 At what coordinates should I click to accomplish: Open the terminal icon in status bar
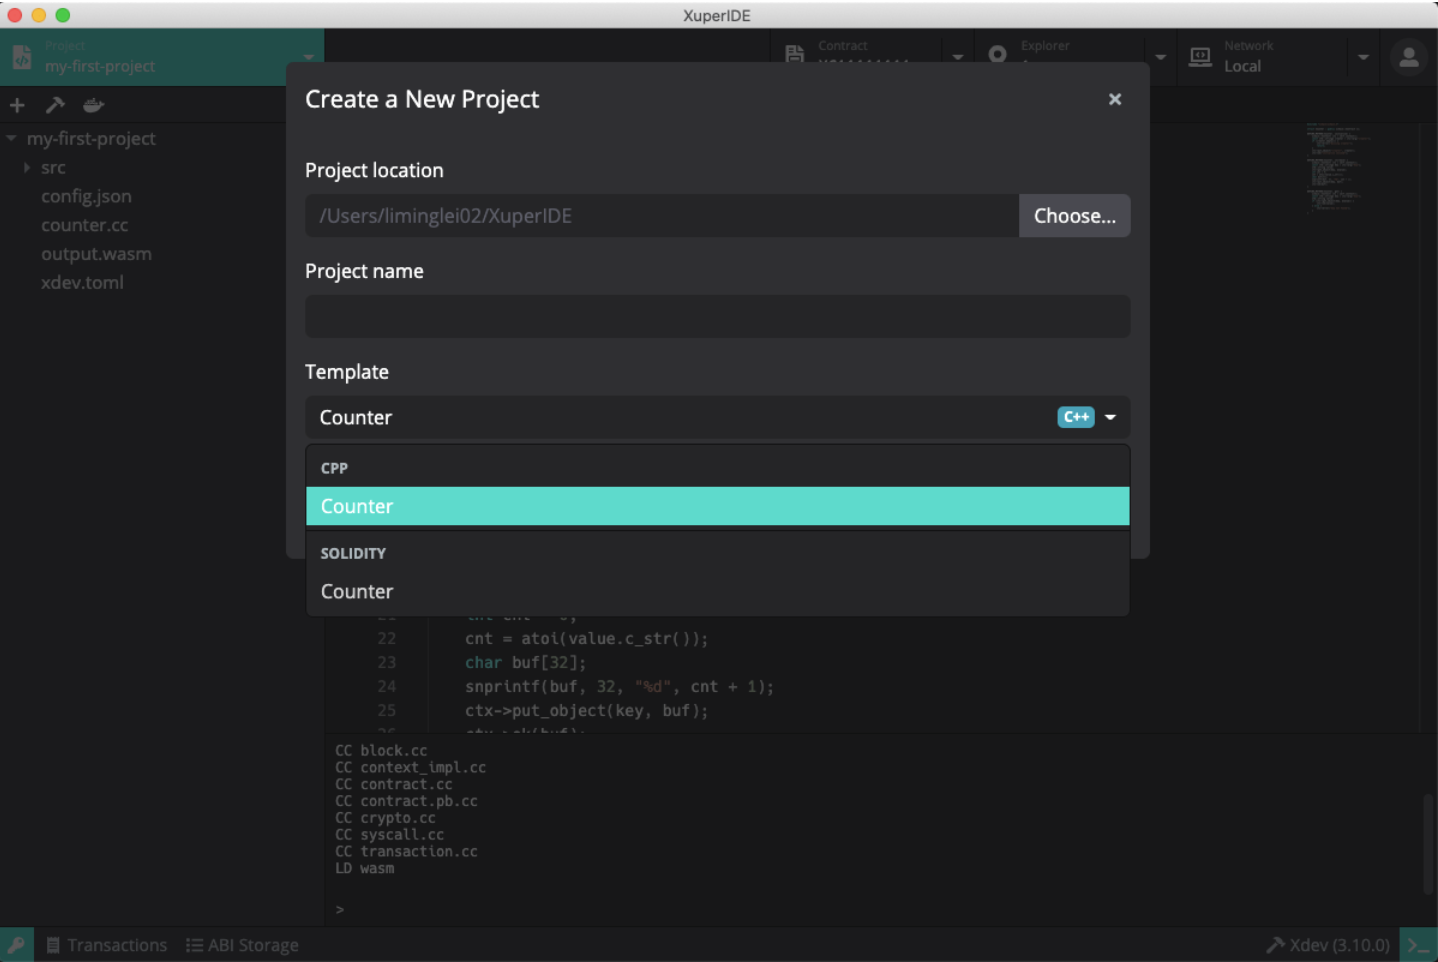pyautogui.click(x=1417, y=945)
